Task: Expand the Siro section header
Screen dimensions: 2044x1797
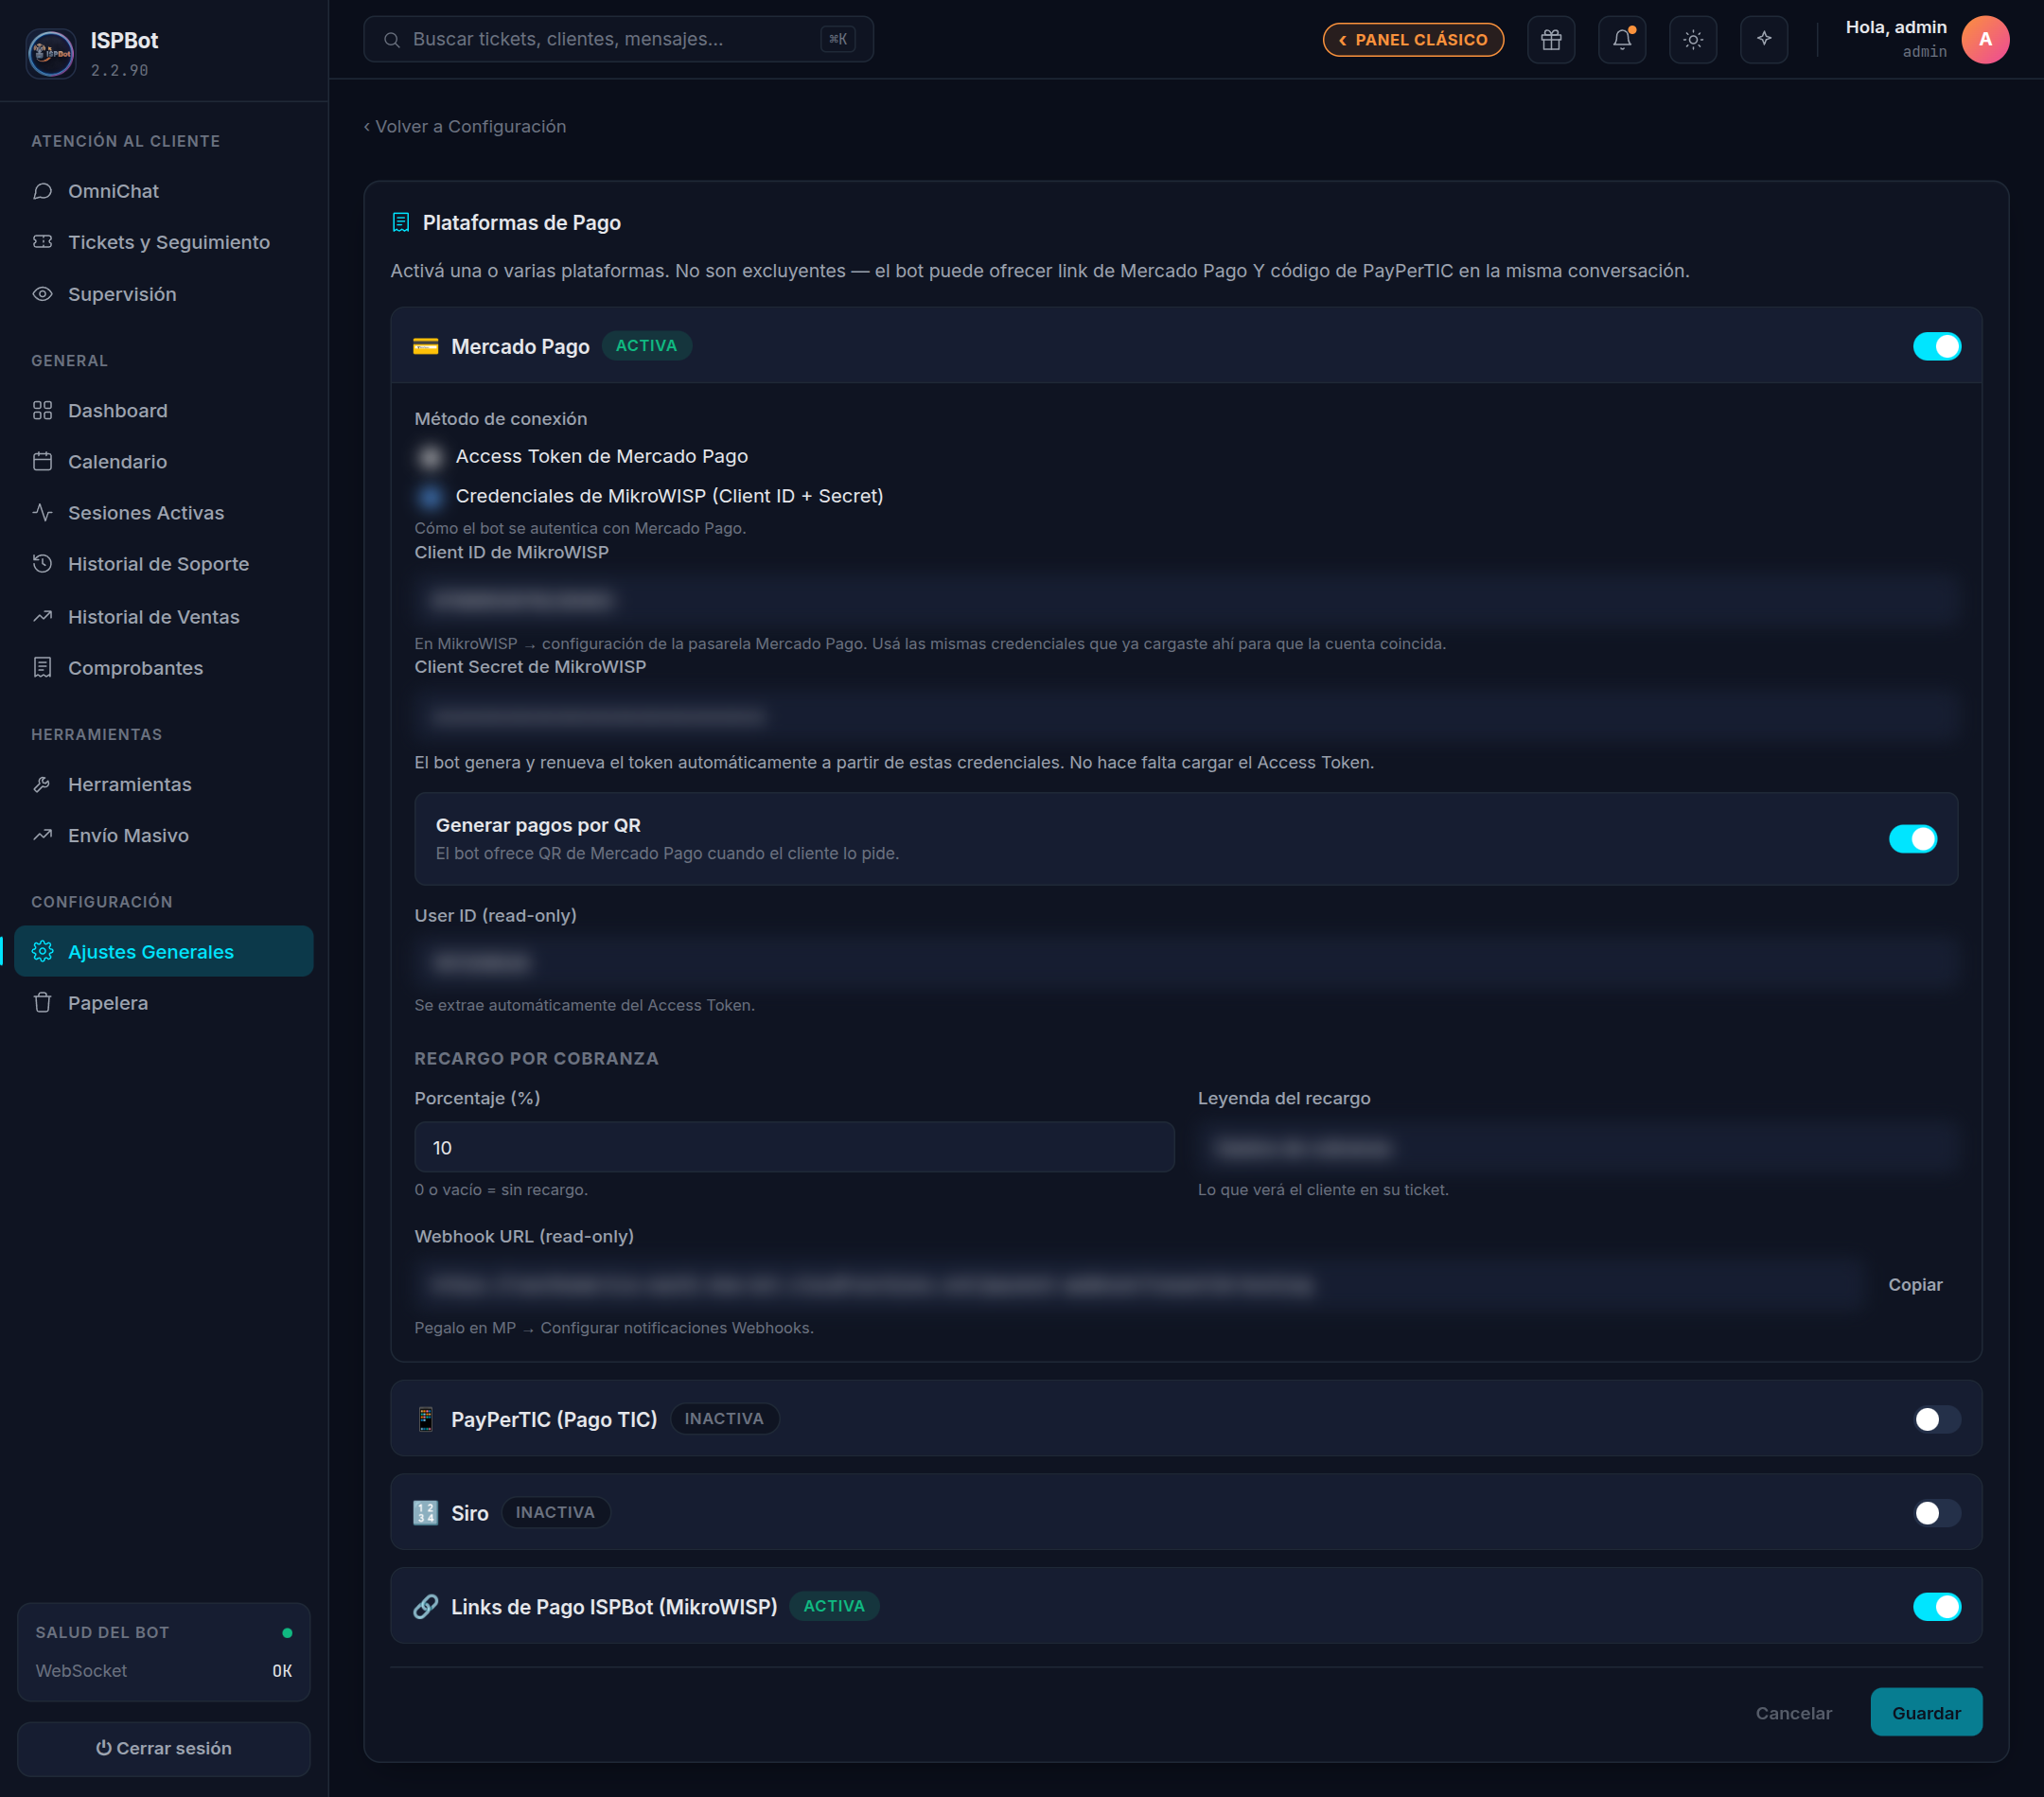Action: coord(1186,1513)
